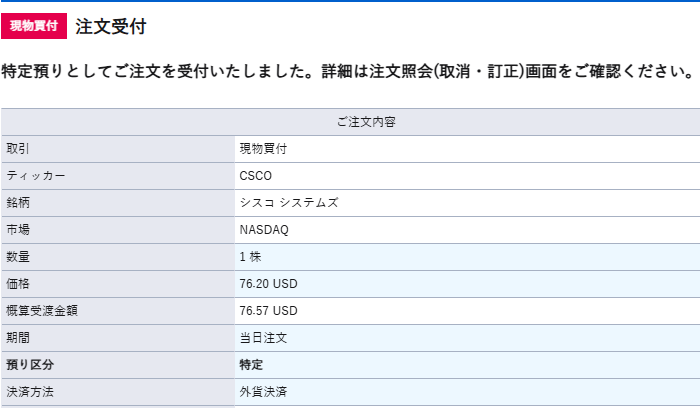Viewport: 700px width, 408px height.
Task: Click the 預り区分 row label
Action: point(30,365)
